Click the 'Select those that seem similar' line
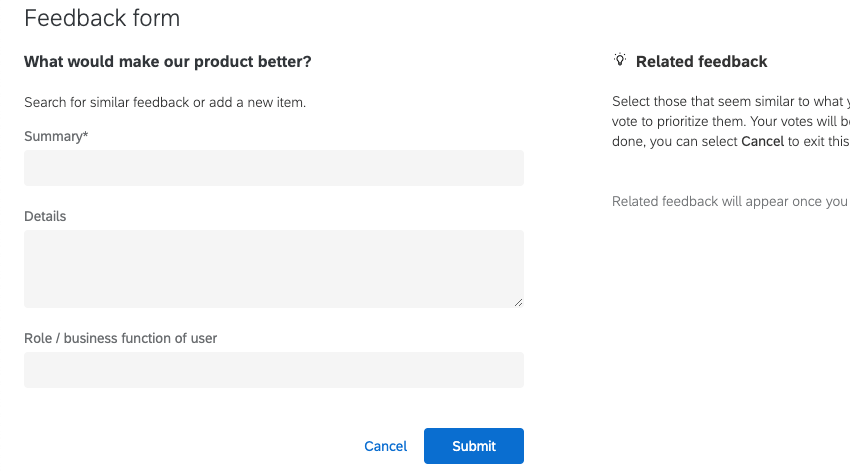The width and height of the screenshot is (850, 472). 730,102
